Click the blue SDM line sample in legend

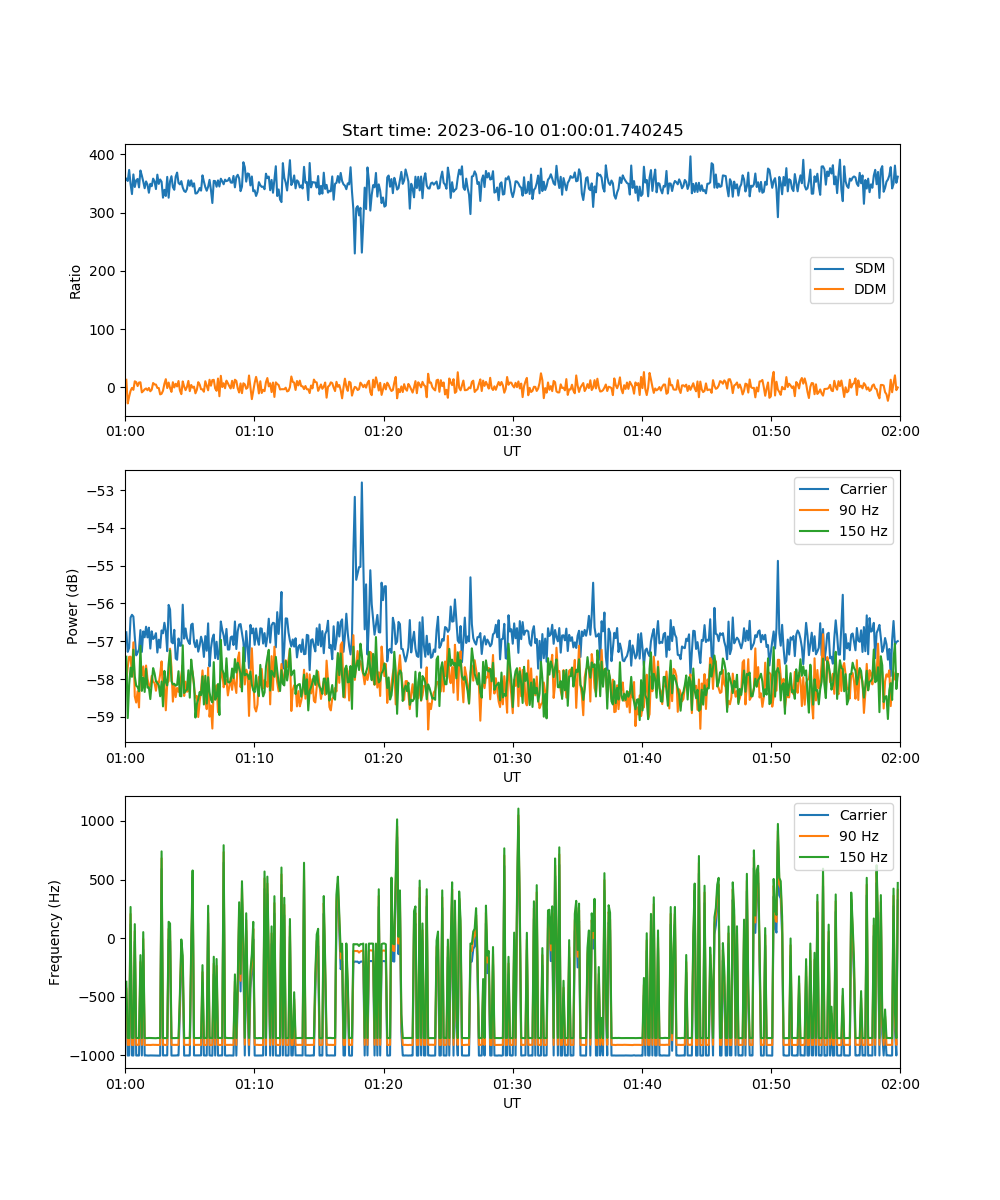tap(829, 270)
